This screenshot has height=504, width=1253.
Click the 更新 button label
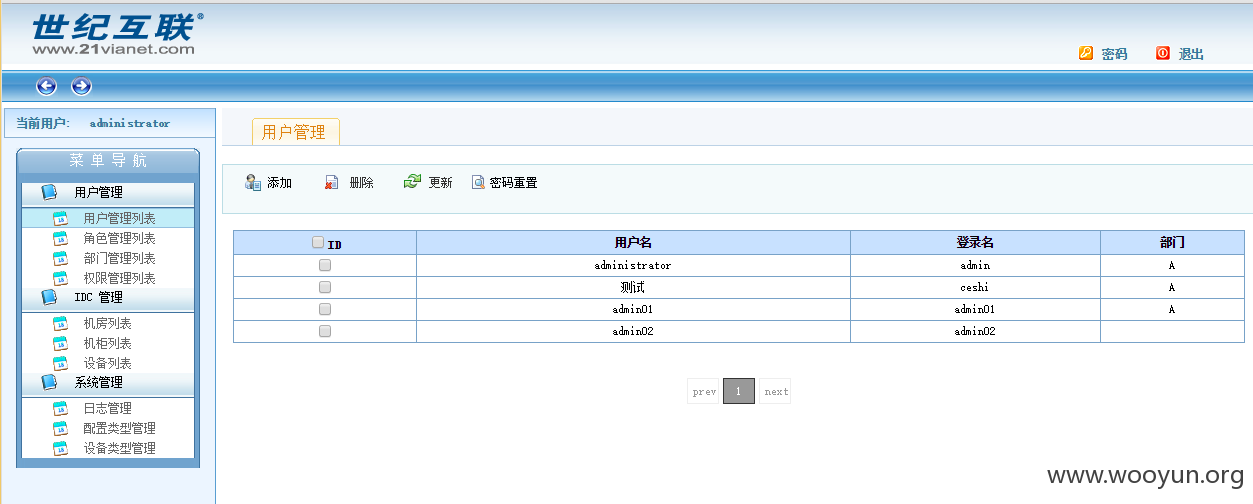click(440, 183)
